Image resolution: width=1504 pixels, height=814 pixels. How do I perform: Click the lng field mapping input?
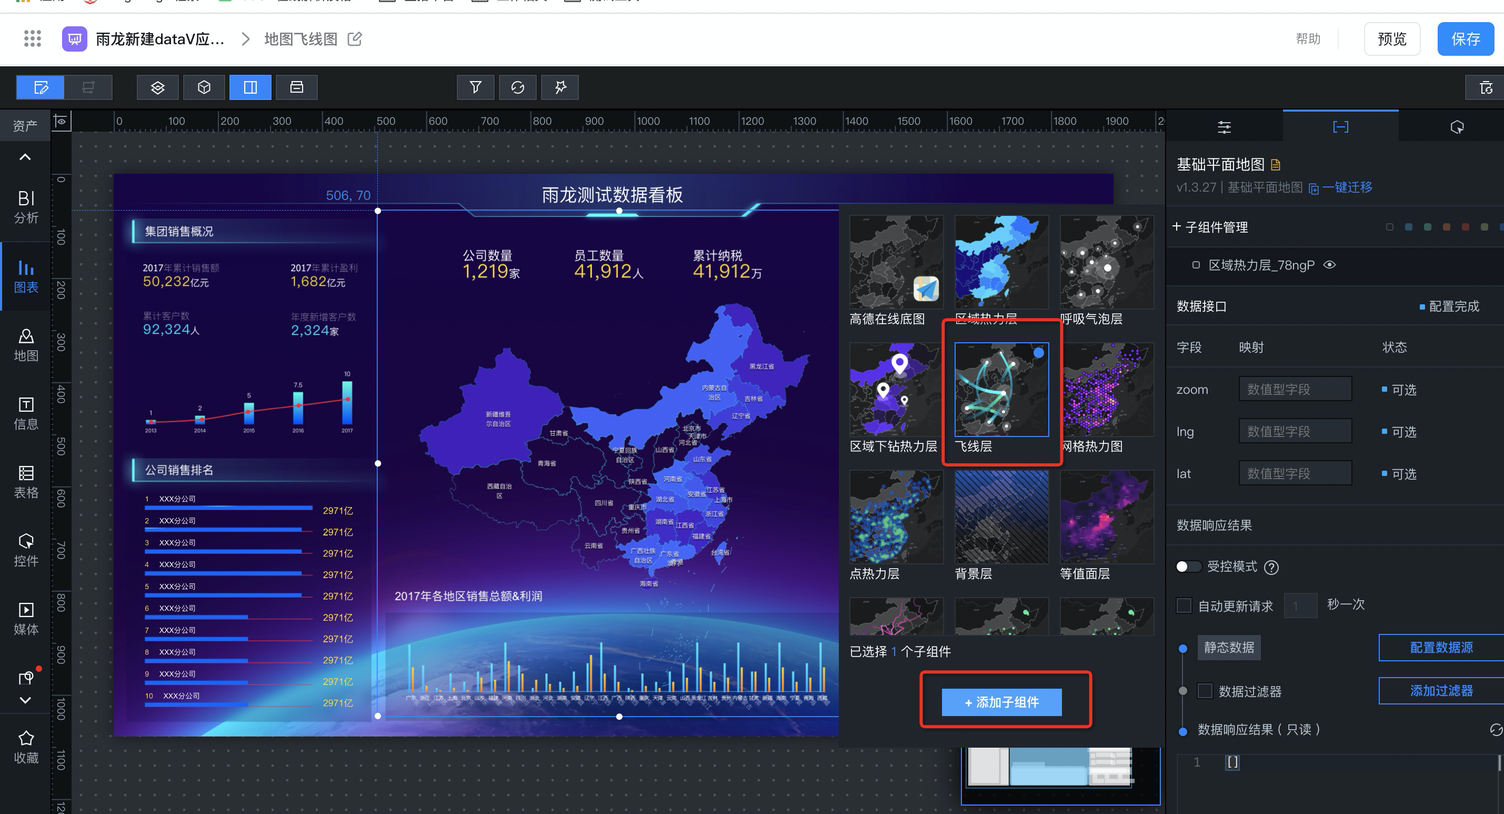tap(1295, 431)
